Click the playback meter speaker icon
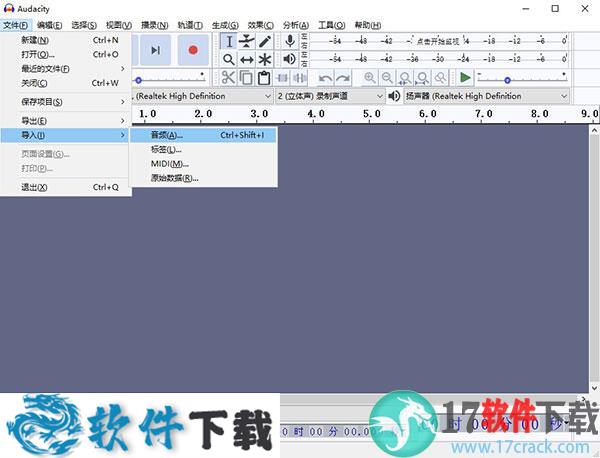600x458 pixels. click(290, 59)
